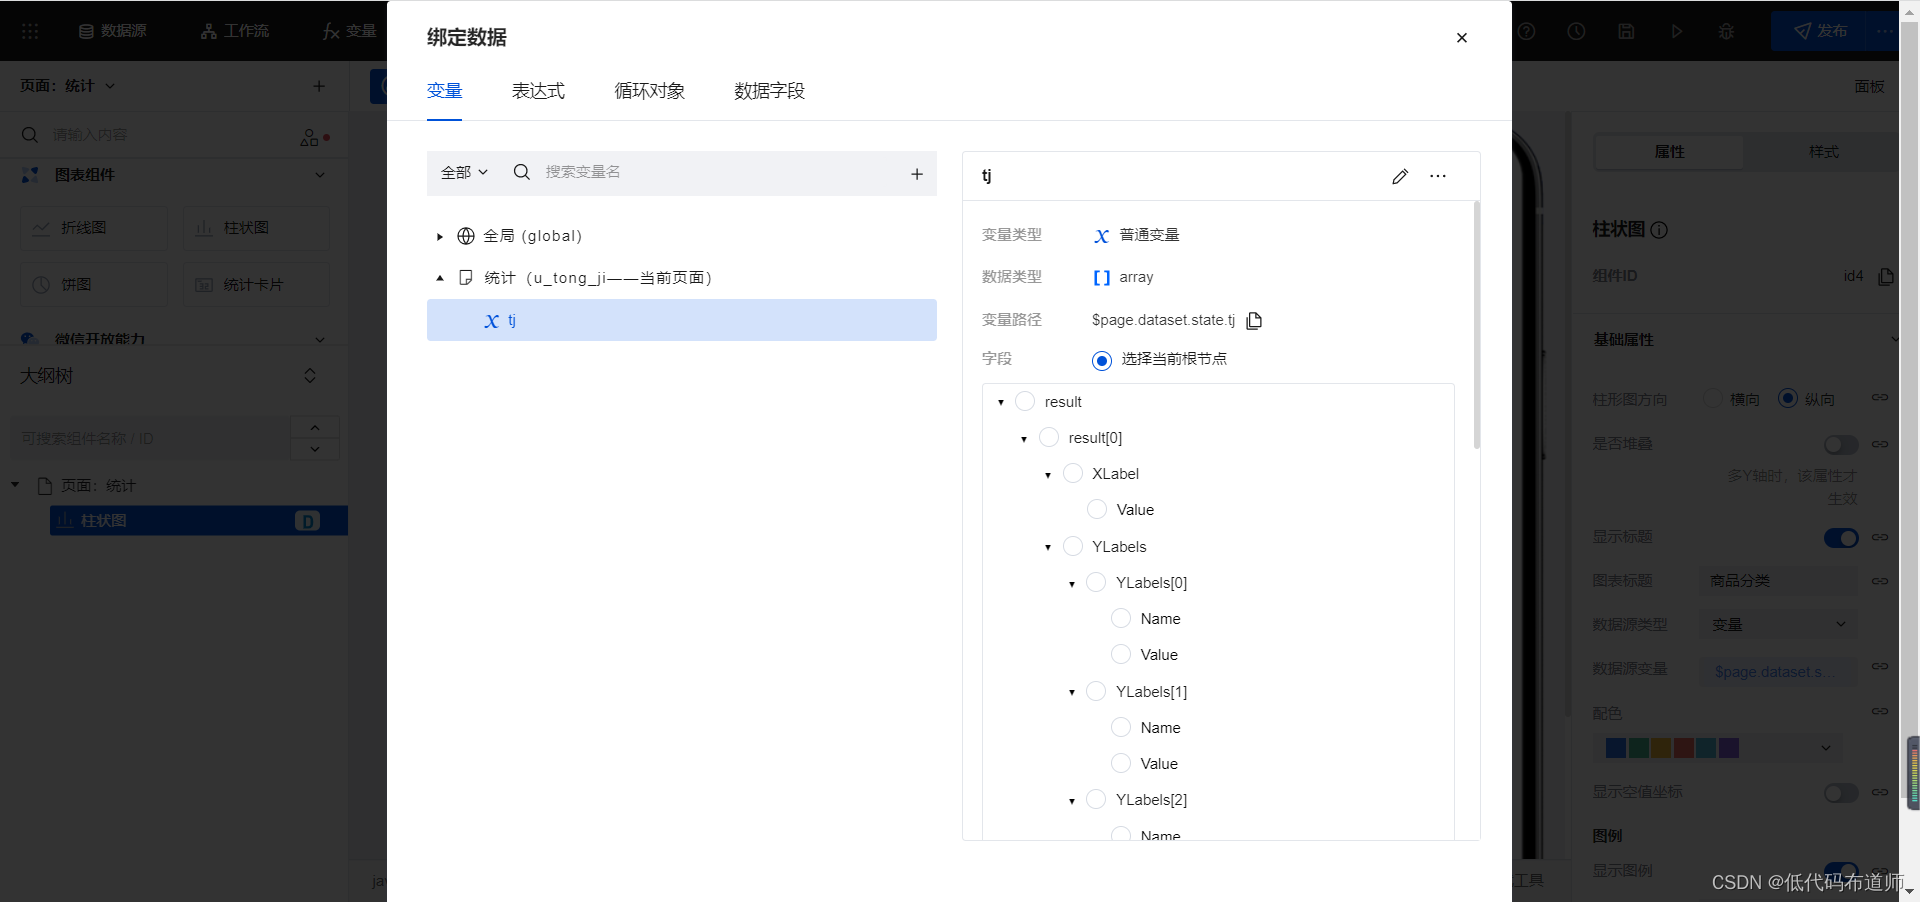Viewport: 1920px width, 902px height.
Task: Click the save icon in top bar
Action: click(x=1626, y=31)
